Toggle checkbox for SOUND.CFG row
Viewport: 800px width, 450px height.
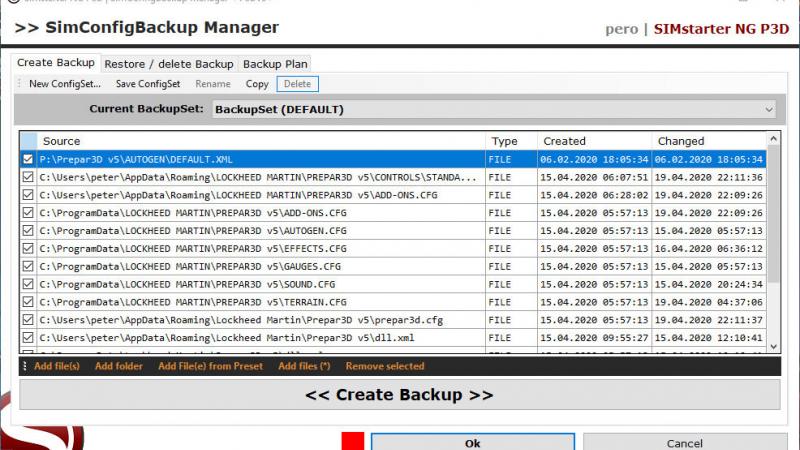pyautogui.click(x=28, y=284)
